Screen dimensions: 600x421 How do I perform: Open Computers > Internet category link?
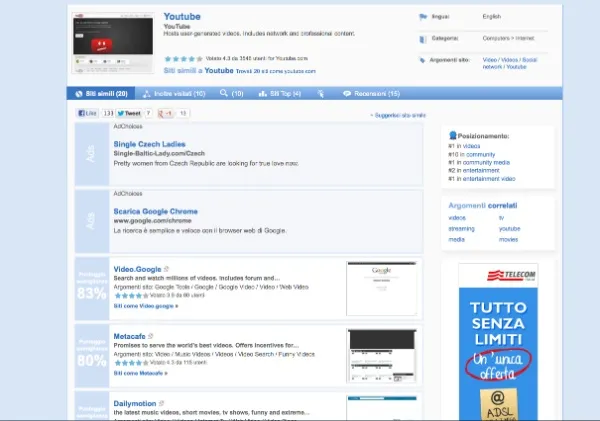(508, 38)
